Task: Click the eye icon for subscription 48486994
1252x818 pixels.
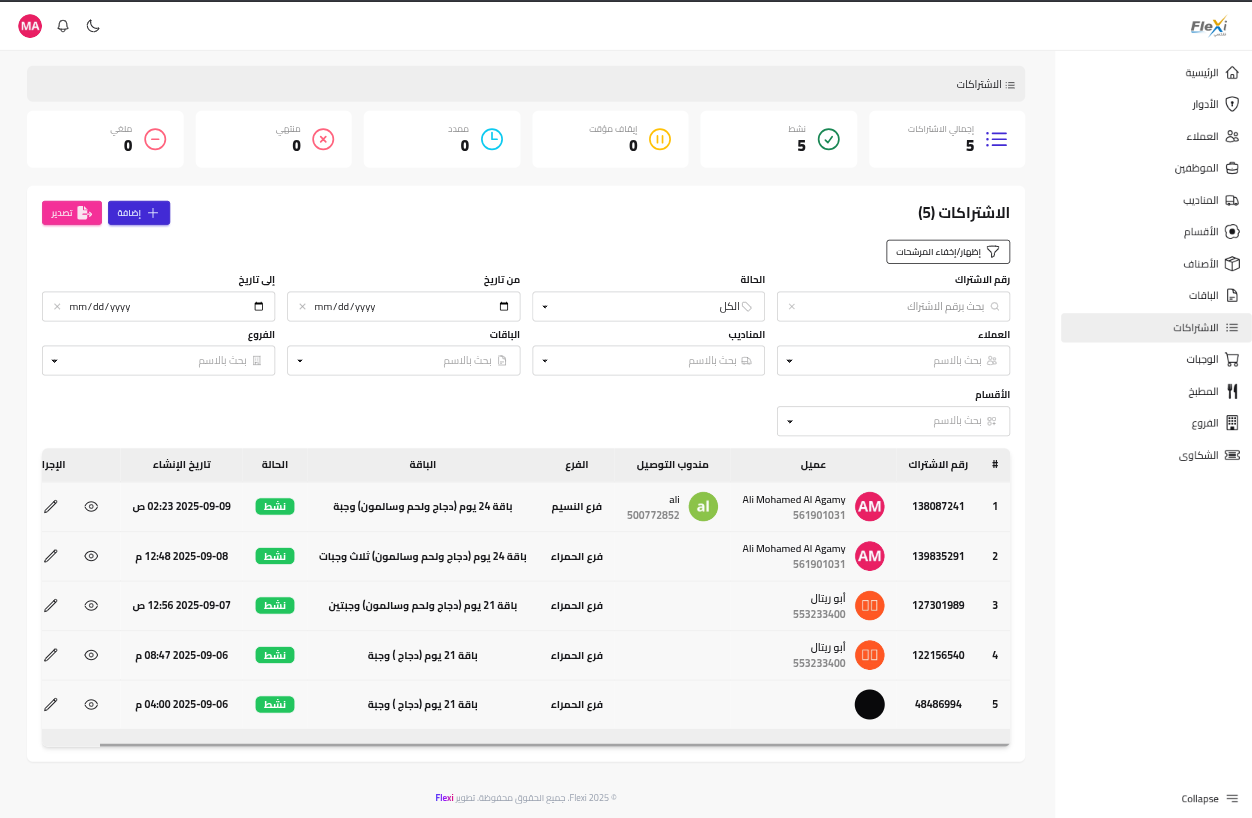Action: point(91,704)
